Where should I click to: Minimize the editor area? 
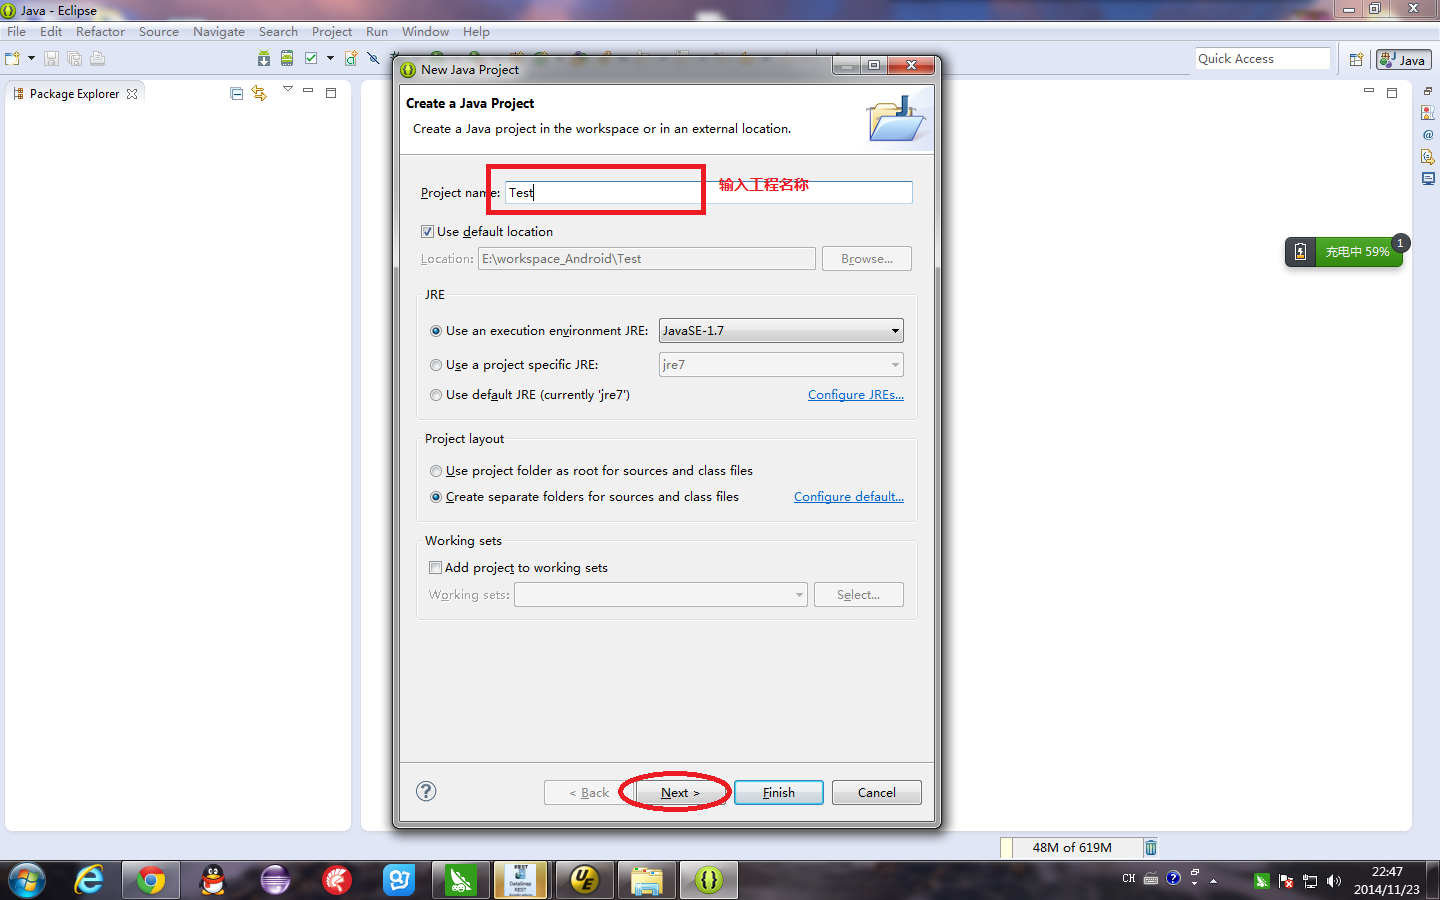pyautogui.click(x=1369, y=91)
